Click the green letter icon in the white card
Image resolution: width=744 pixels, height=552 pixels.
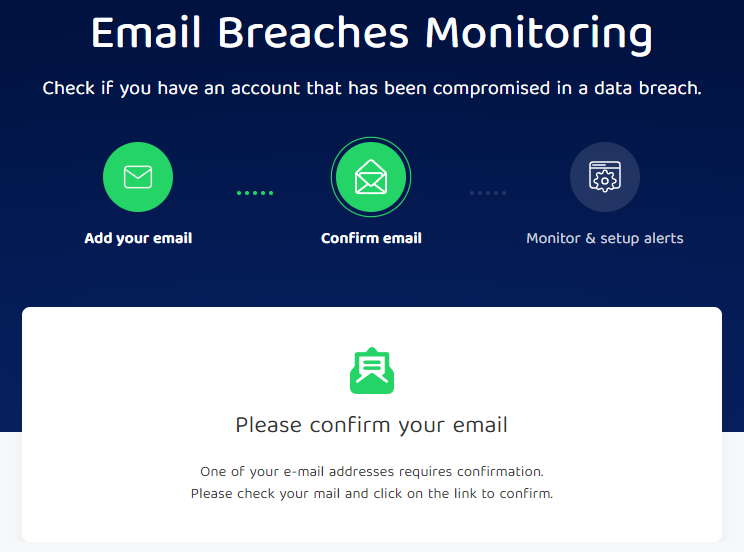click(x=371, y=370)
